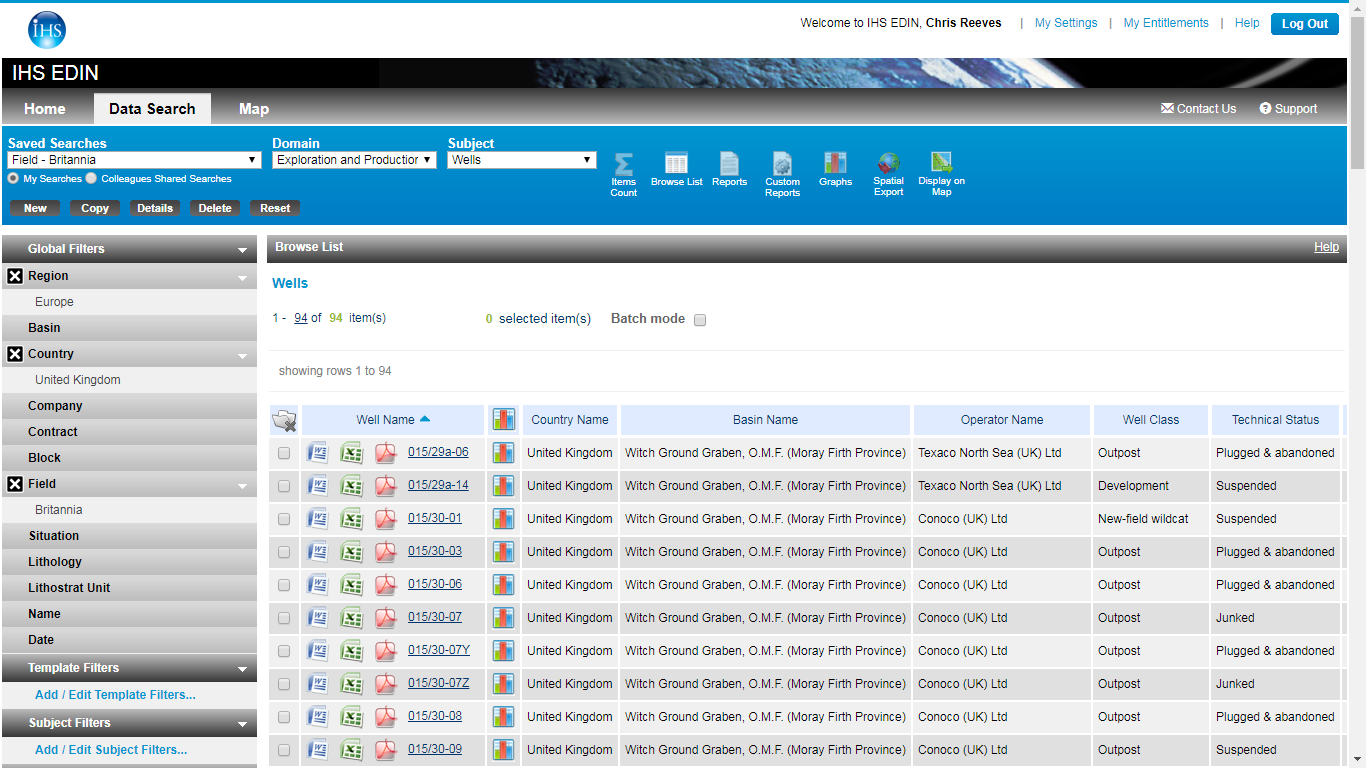Open PDF report for well 015/30-08

385,717
